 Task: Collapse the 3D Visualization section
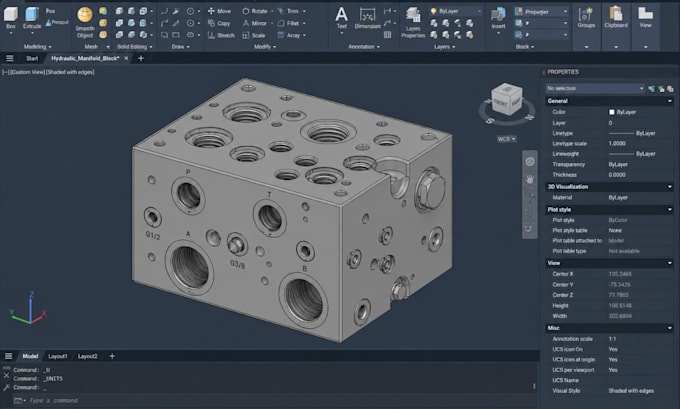click(x=670, y=187)
